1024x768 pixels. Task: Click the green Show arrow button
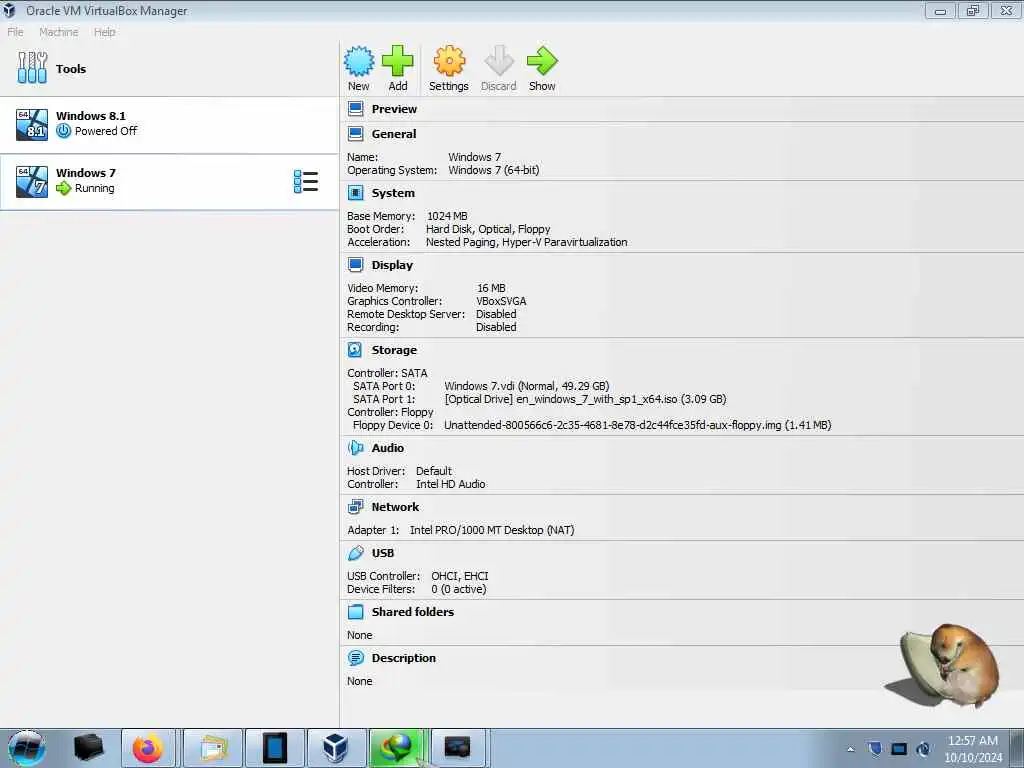[542, 62]
